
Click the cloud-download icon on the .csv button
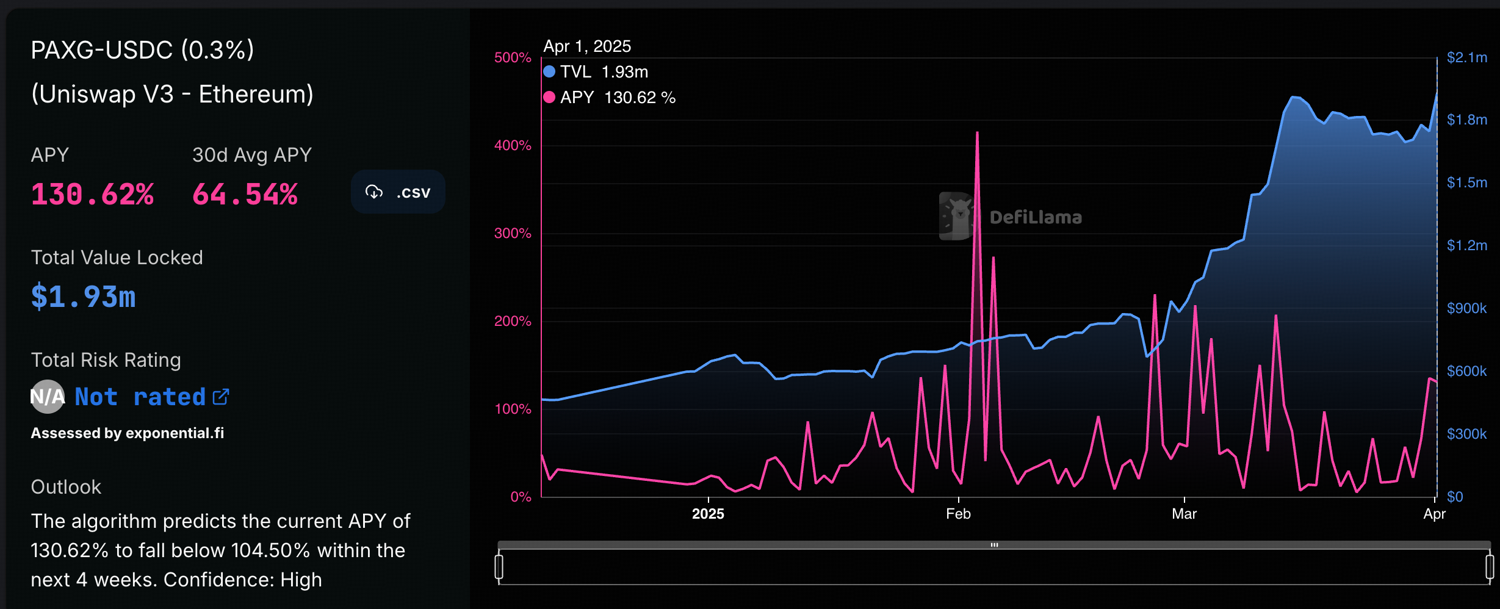[x=374, y=191]
